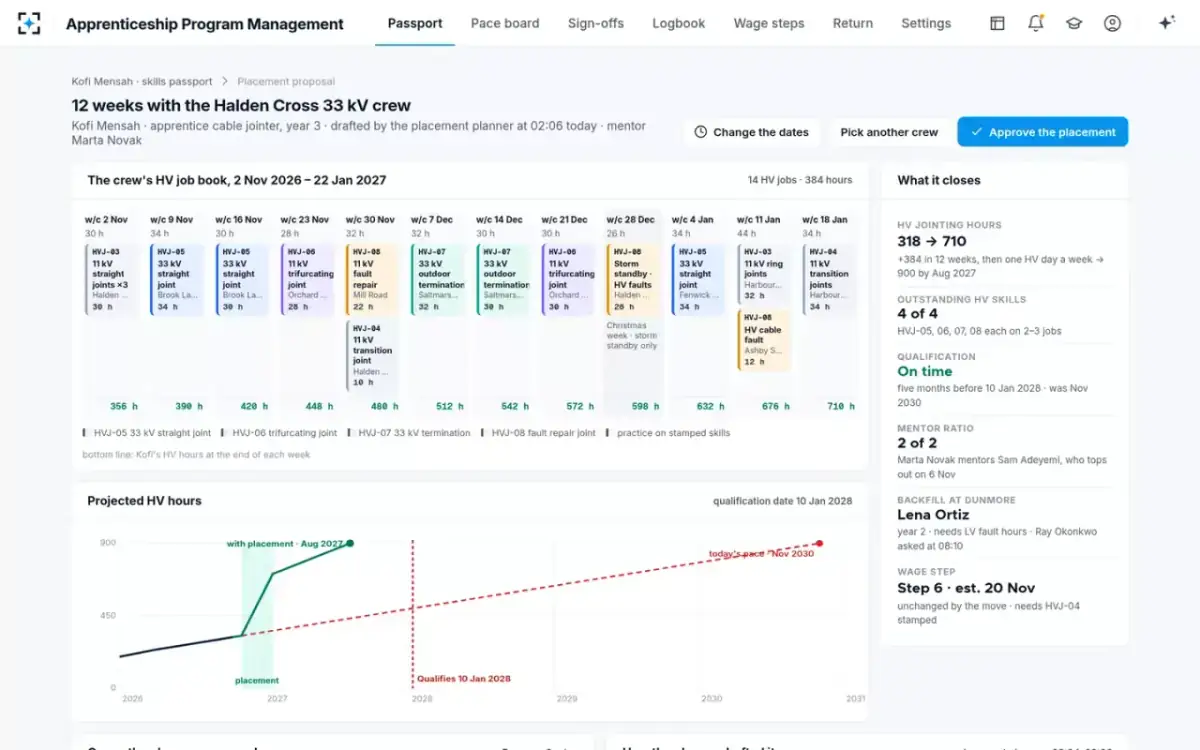
Task: Click the 'On time' qualification status
Action: pos(925,372)
